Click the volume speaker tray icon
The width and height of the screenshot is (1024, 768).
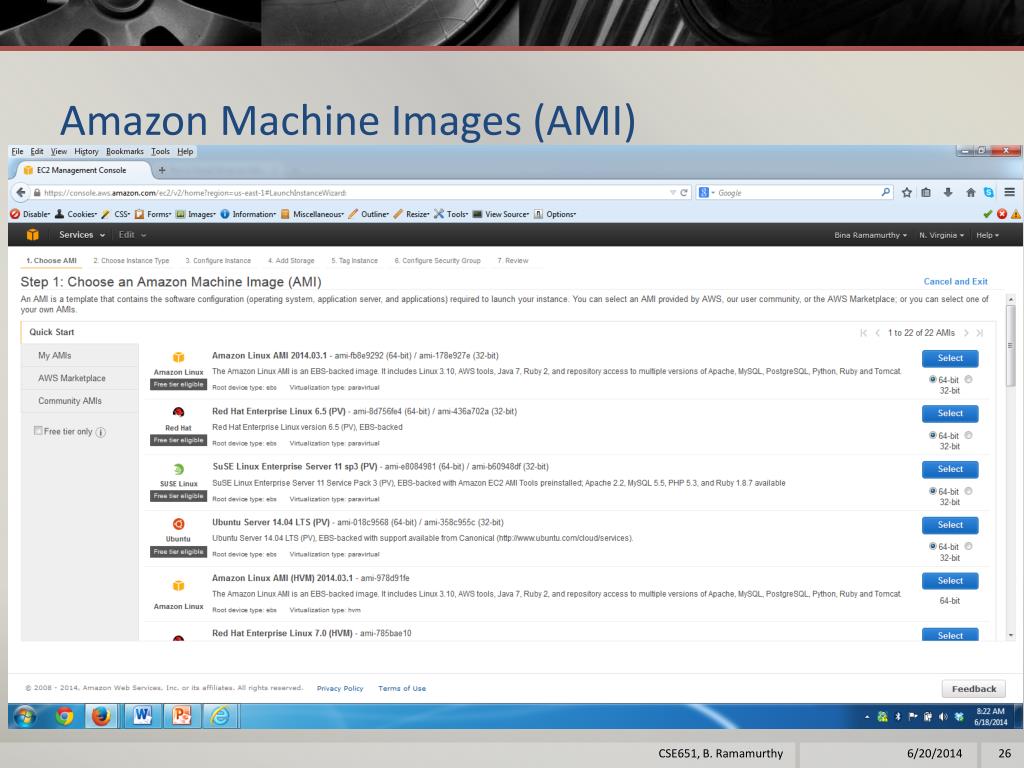pos(943,716)
